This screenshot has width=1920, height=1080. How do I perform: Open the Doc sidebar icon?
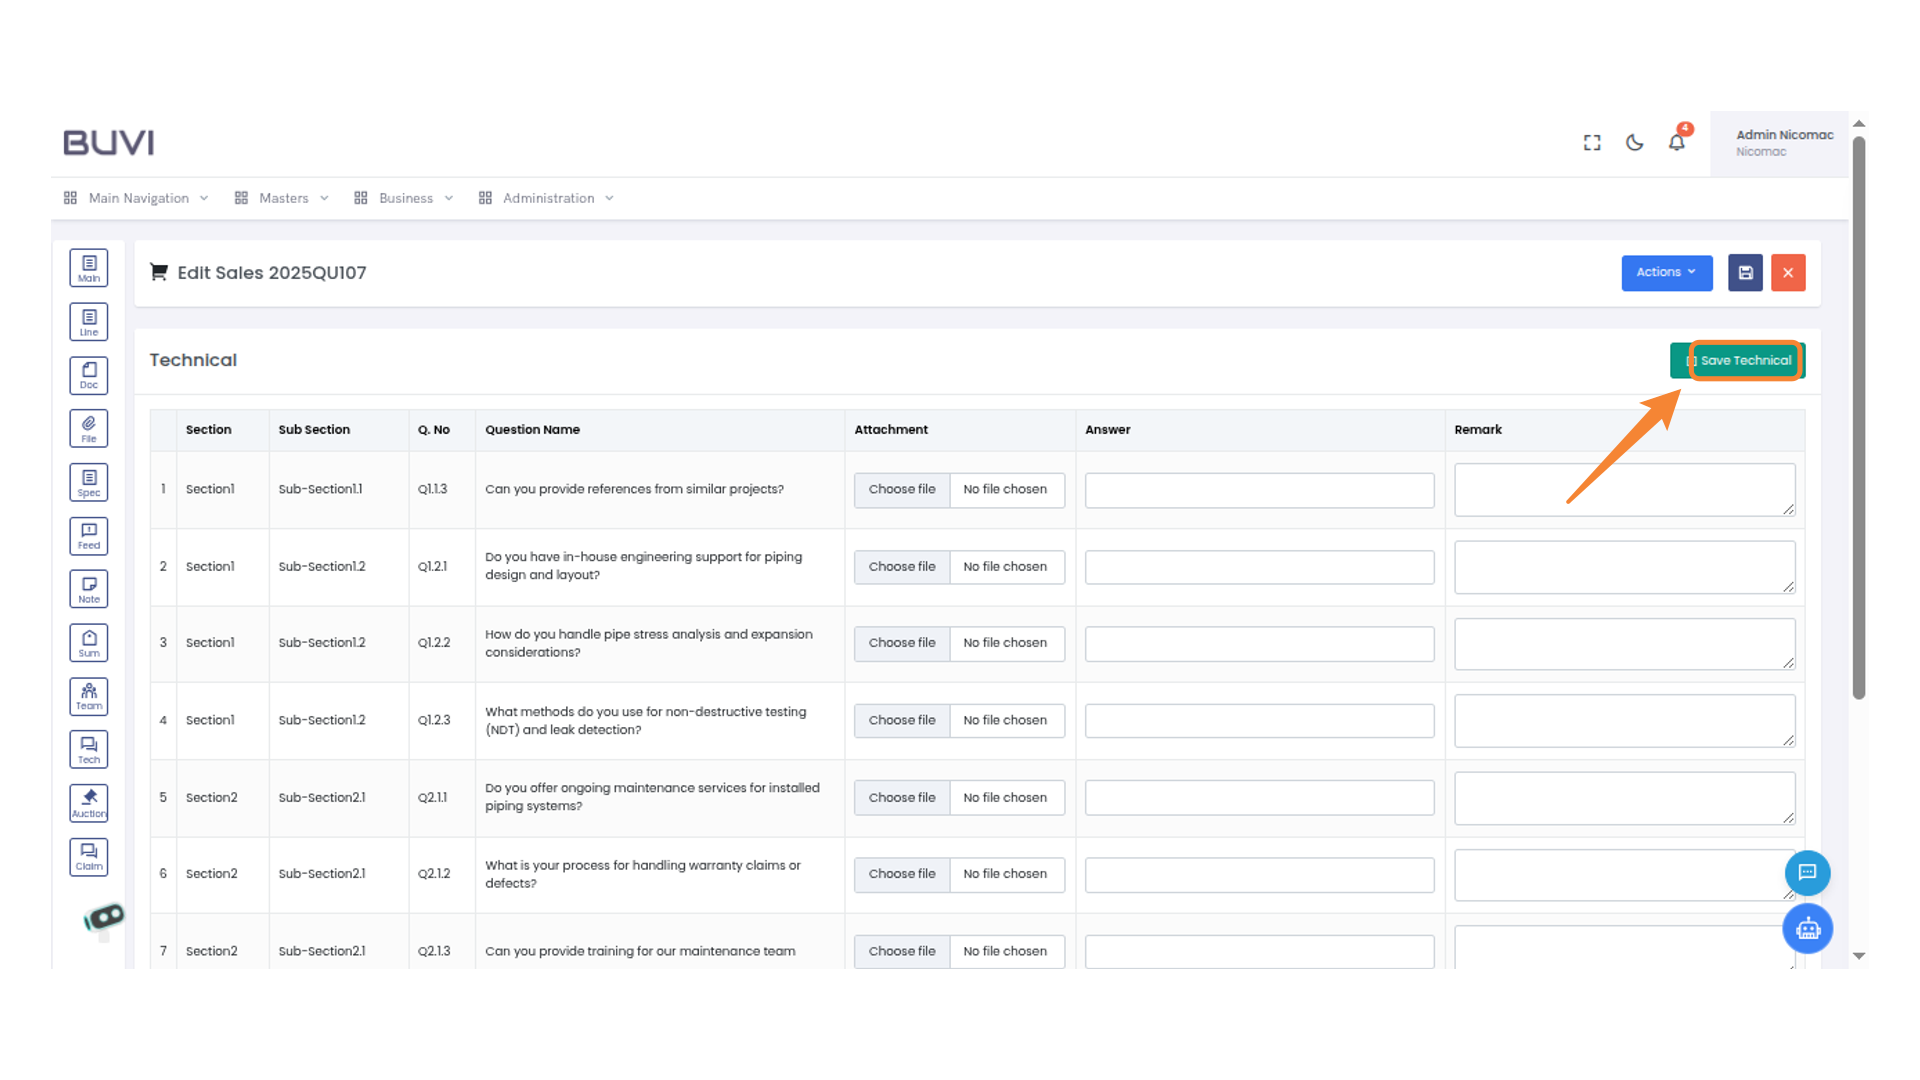point(89,375)
